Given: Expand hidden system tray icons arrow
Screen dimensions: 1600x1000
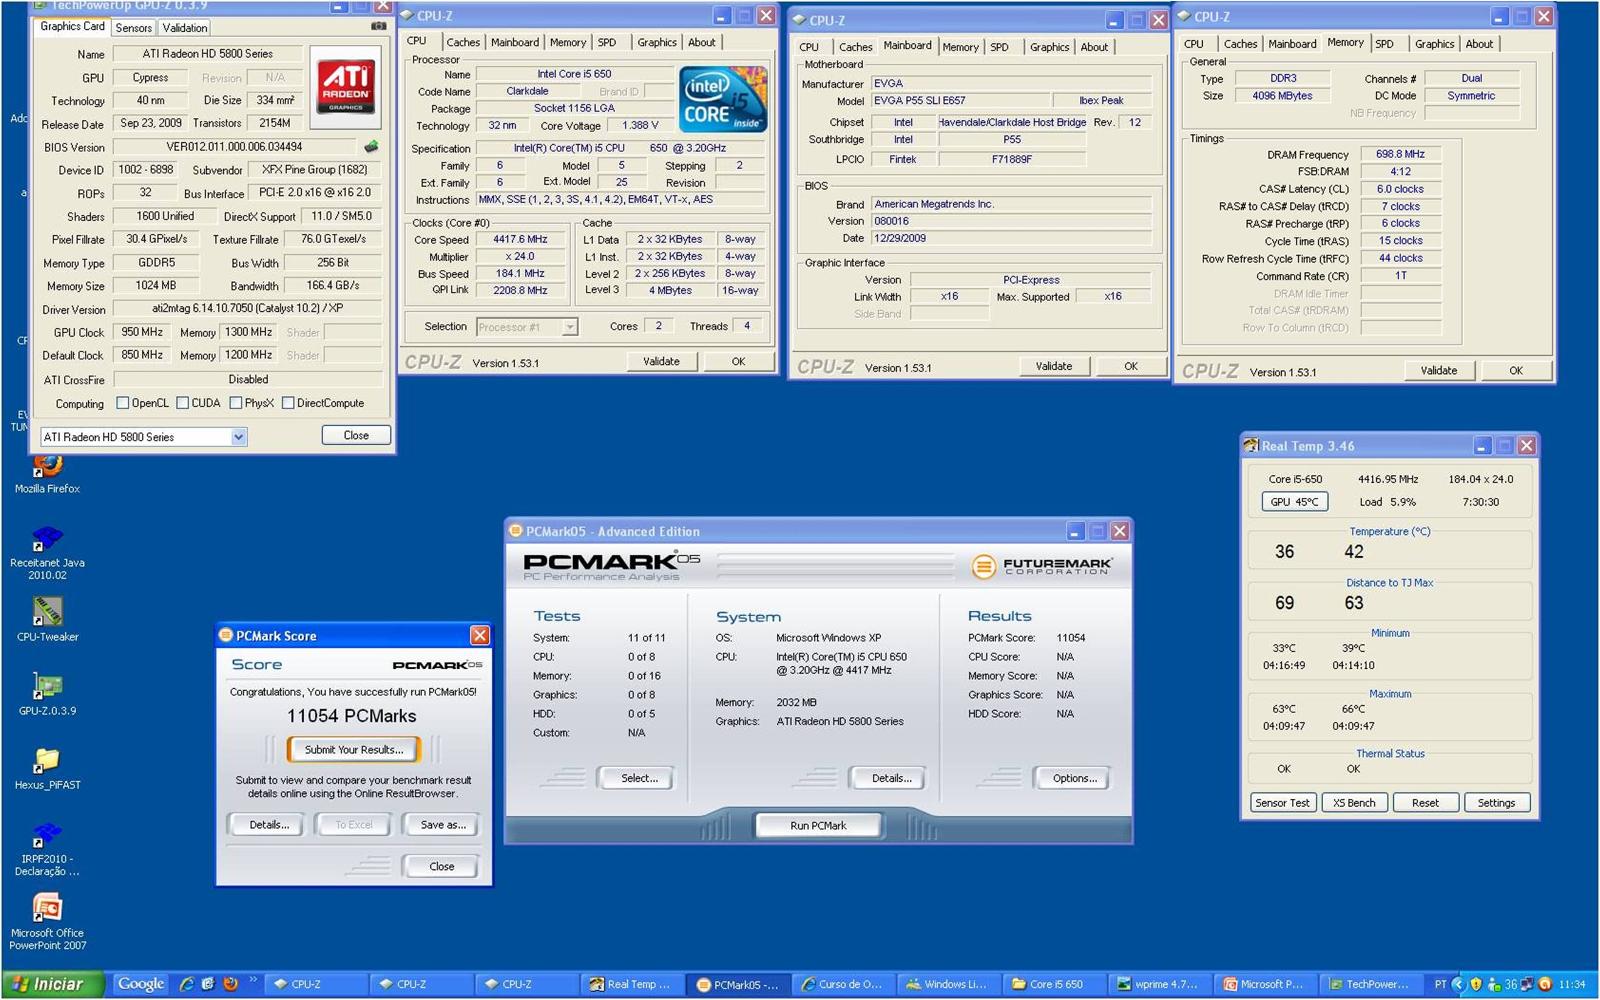Looking at the screenshot, I should (1458, 984).
